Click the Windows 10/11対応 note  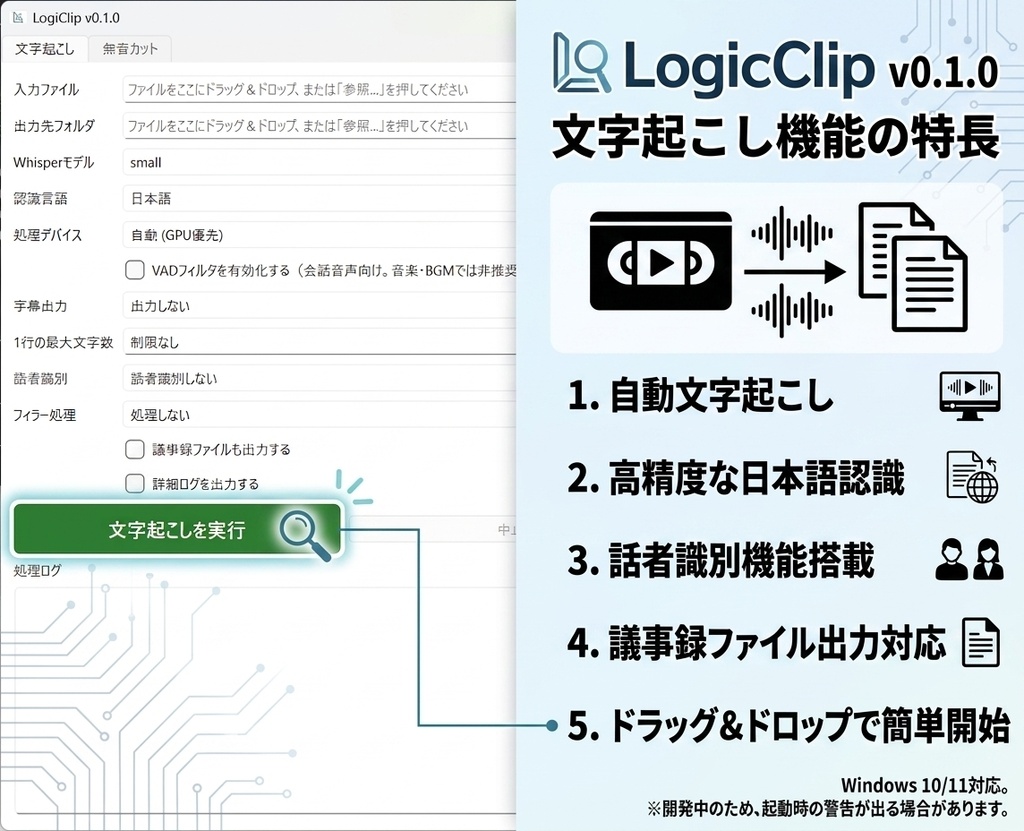tap(925, 785)
